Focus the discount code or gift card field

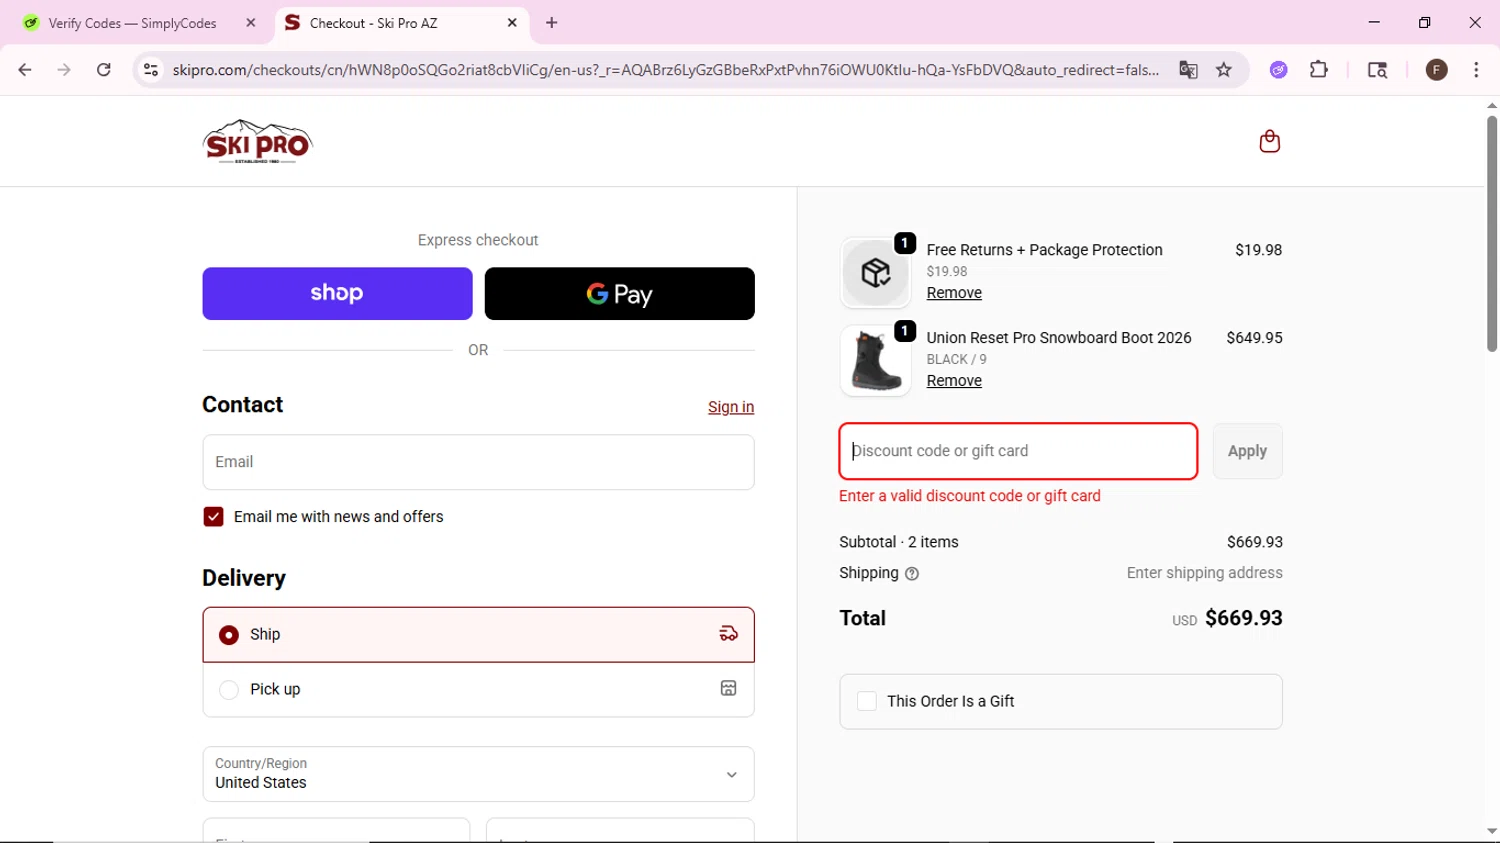1018,451
